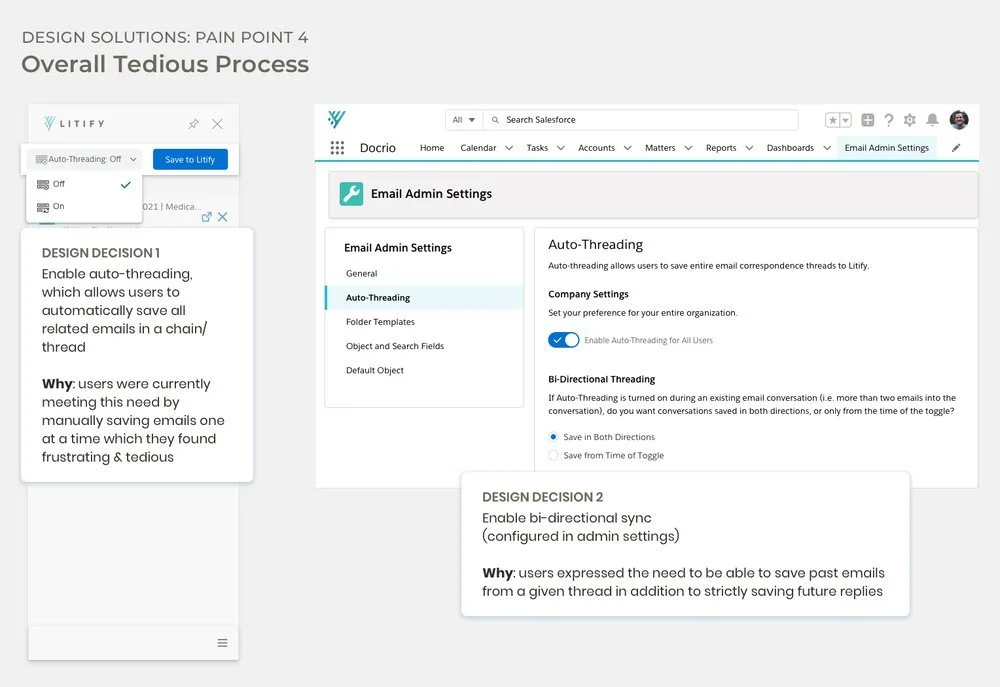
Task: Toggle Enable Auto-Threading for All Users
Action: [x=564, y=340]
